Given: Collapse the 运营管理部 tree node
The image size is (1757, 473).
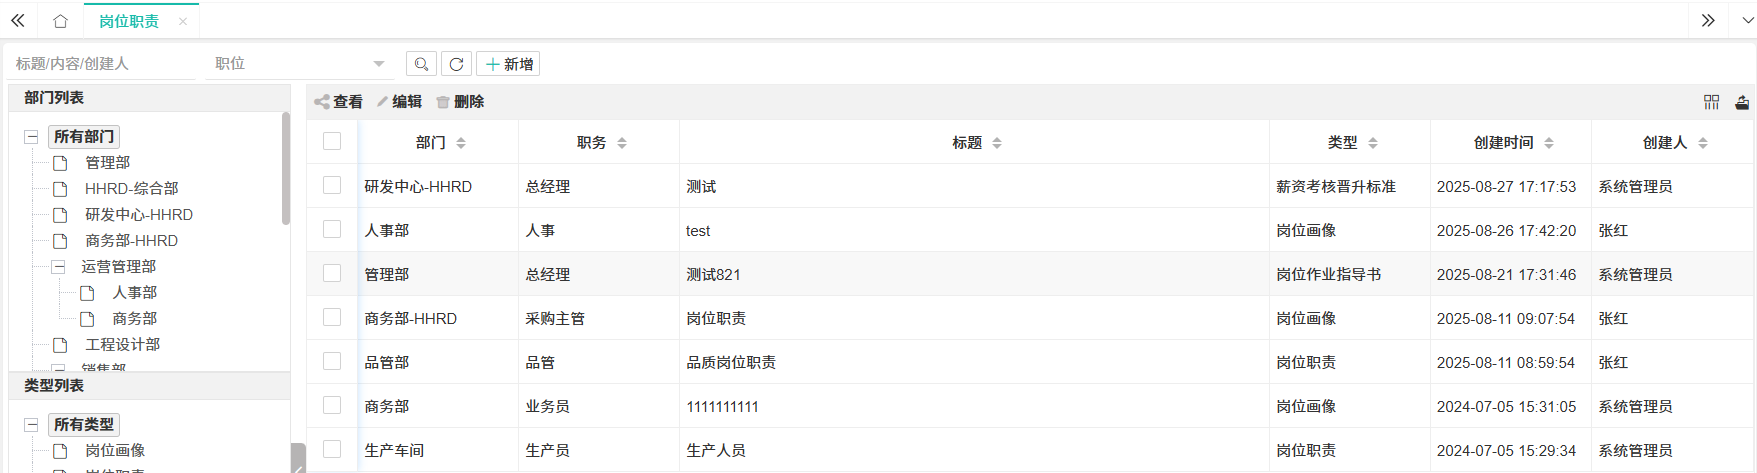Looking at the screenshot, I should click(x=59, y=267).
